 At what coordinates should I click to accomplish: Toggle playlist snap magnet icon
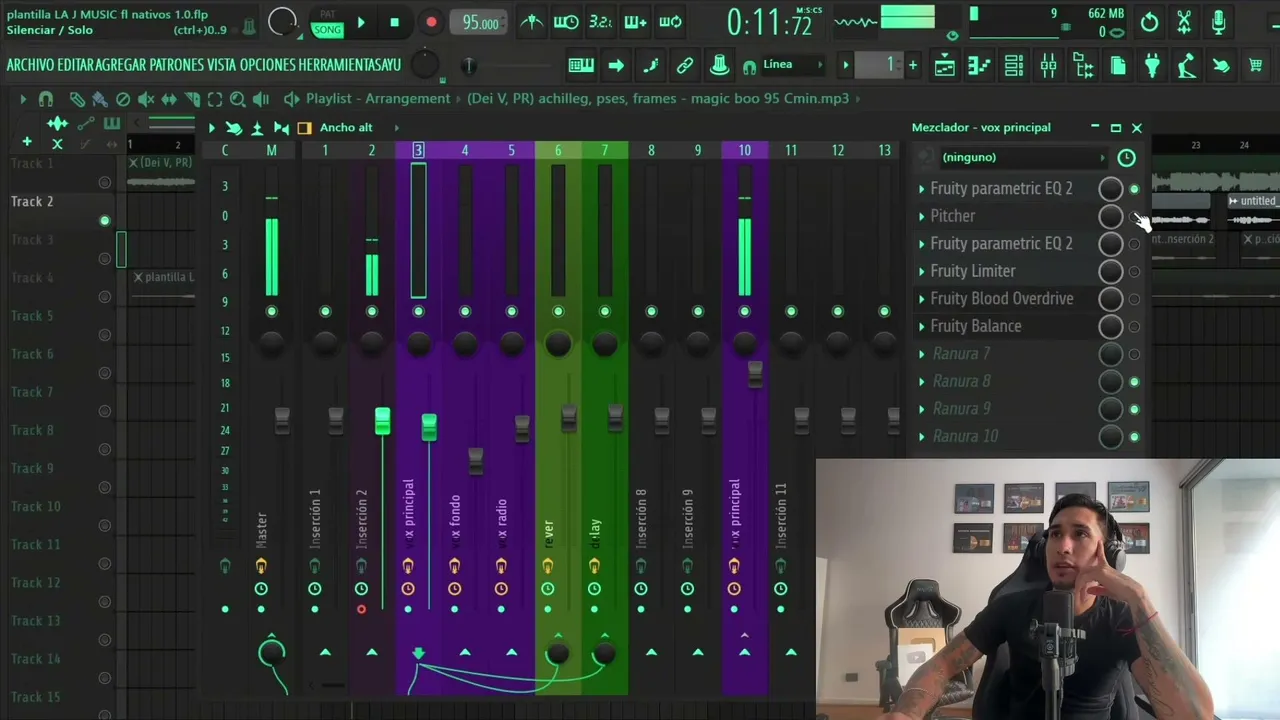click(46, 99)
